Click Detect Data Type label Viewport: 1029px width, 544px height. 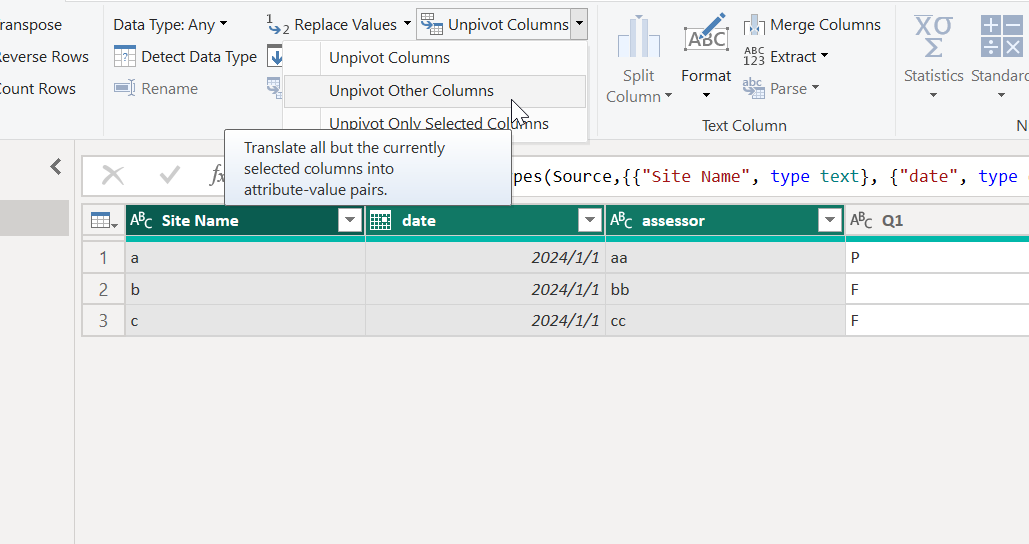[x=199, y=57]
